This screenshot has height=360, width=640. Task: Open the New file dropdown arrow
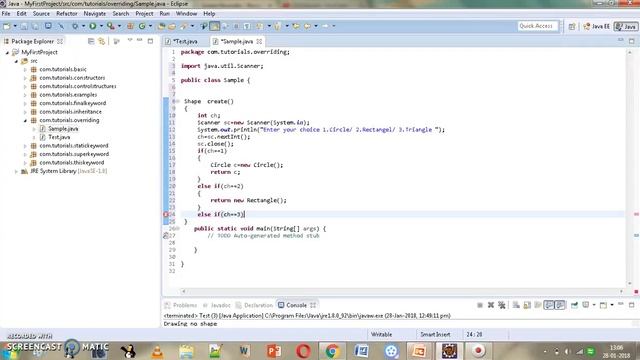[x=15, y=26]
